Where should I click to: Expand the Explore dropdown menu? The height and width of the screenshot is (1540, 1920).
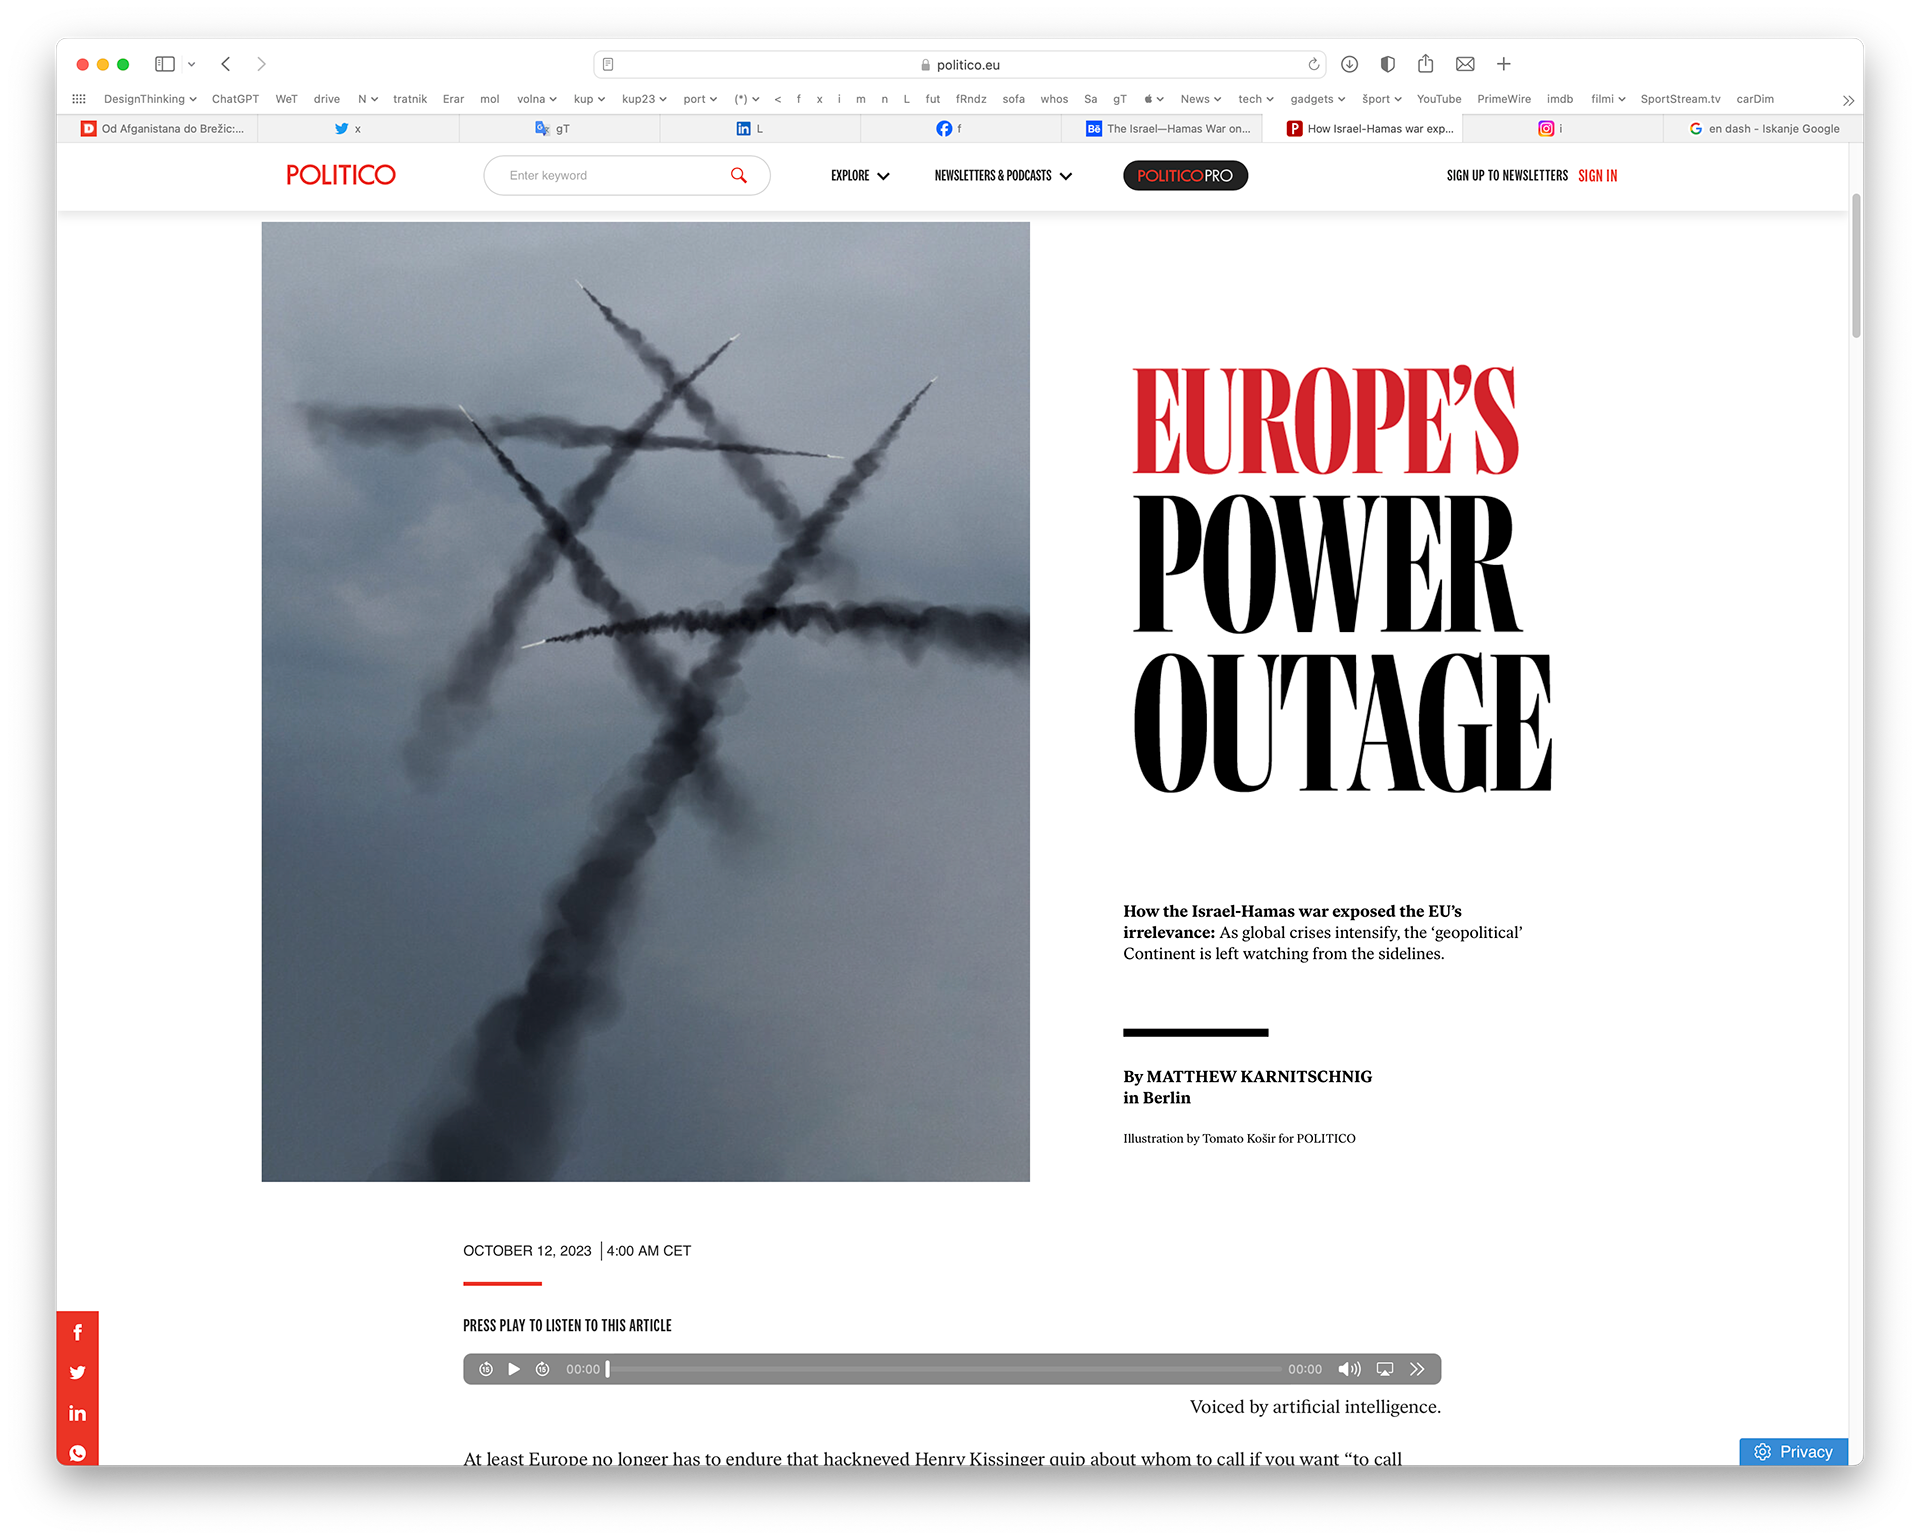point(860,175)
